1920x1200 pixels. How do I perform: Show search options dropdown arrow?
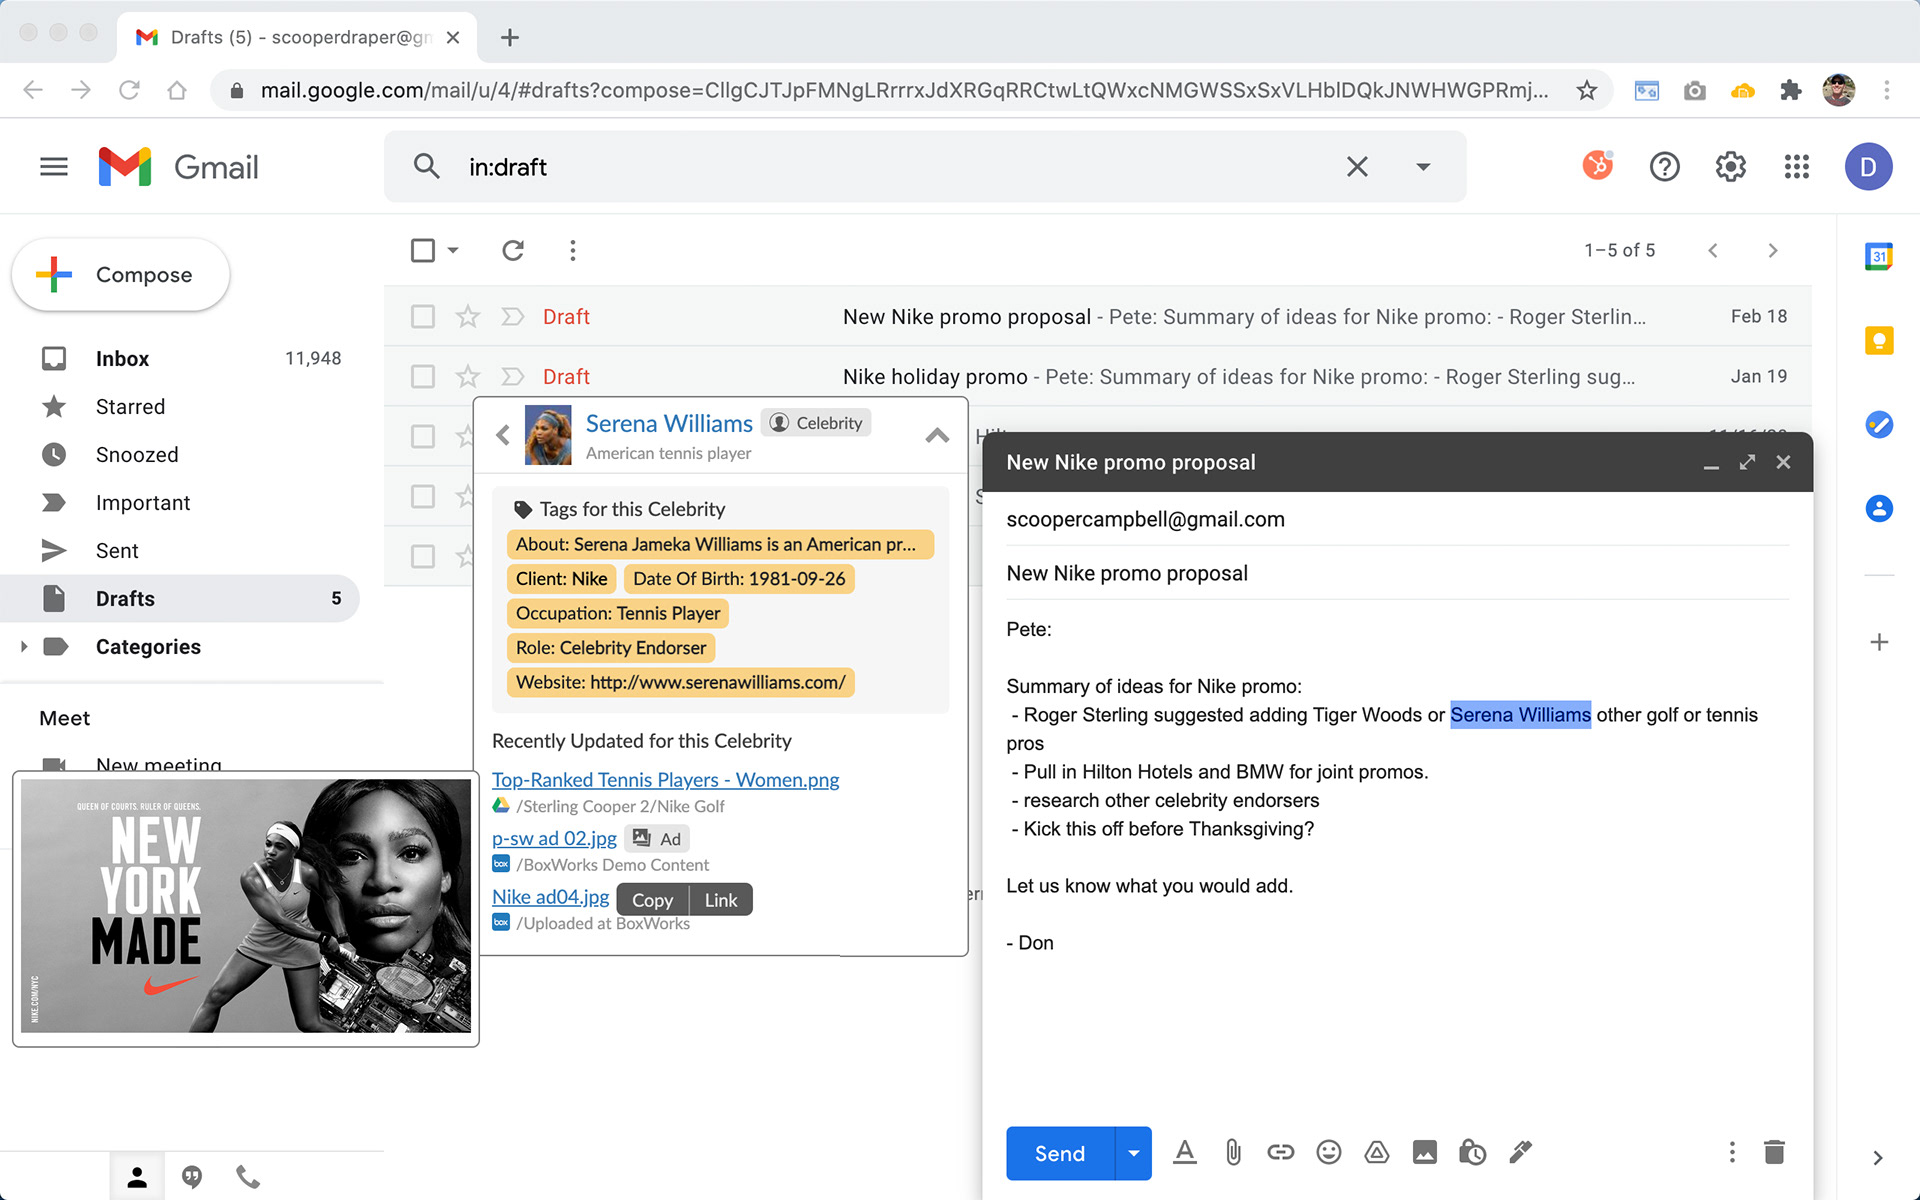1423,167
